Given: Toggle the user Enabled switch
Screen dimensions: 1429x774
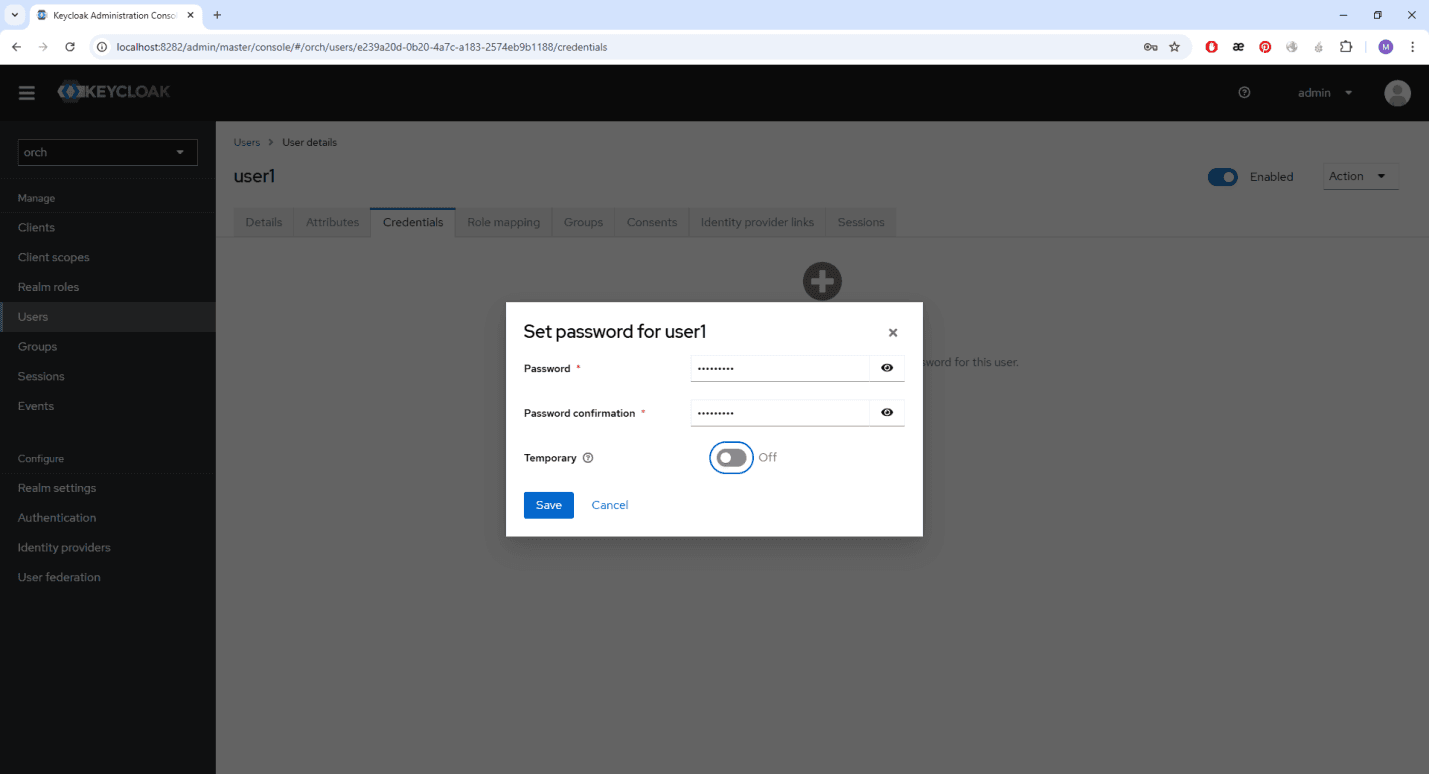Looking at the screenshot, I should [1223, 177].
